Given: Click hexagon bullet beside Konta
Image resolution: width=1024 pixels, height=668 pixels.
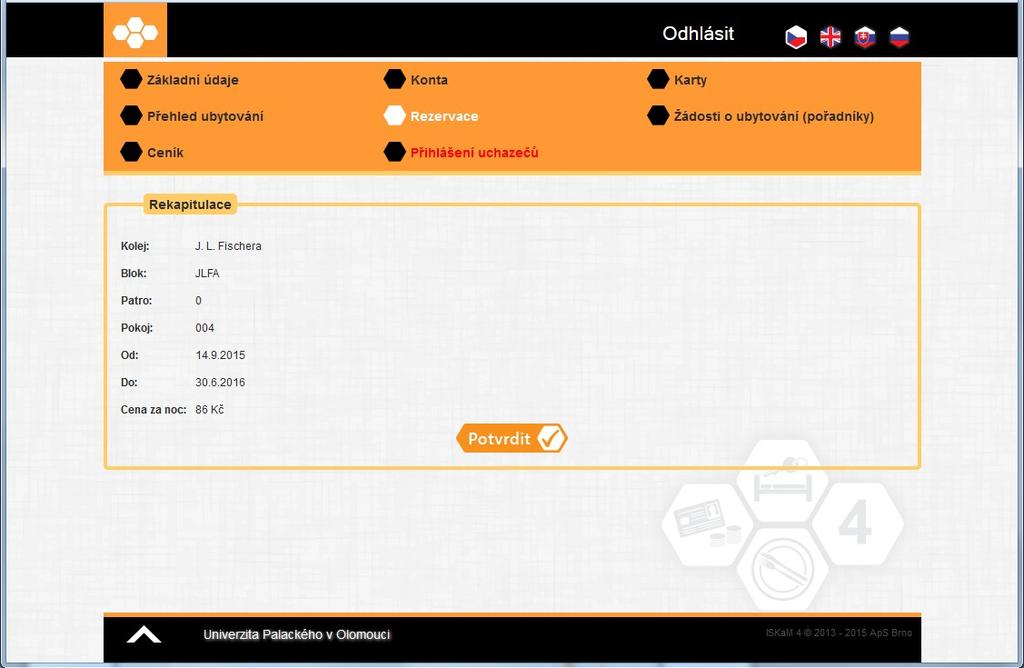Looking at the screenshot, I should pos(394,79).
